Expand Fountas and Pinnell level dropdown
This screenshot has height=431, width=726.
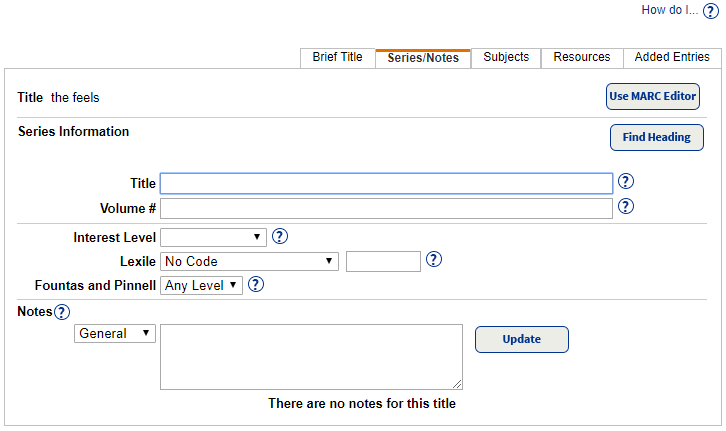[x=201, y=285]
